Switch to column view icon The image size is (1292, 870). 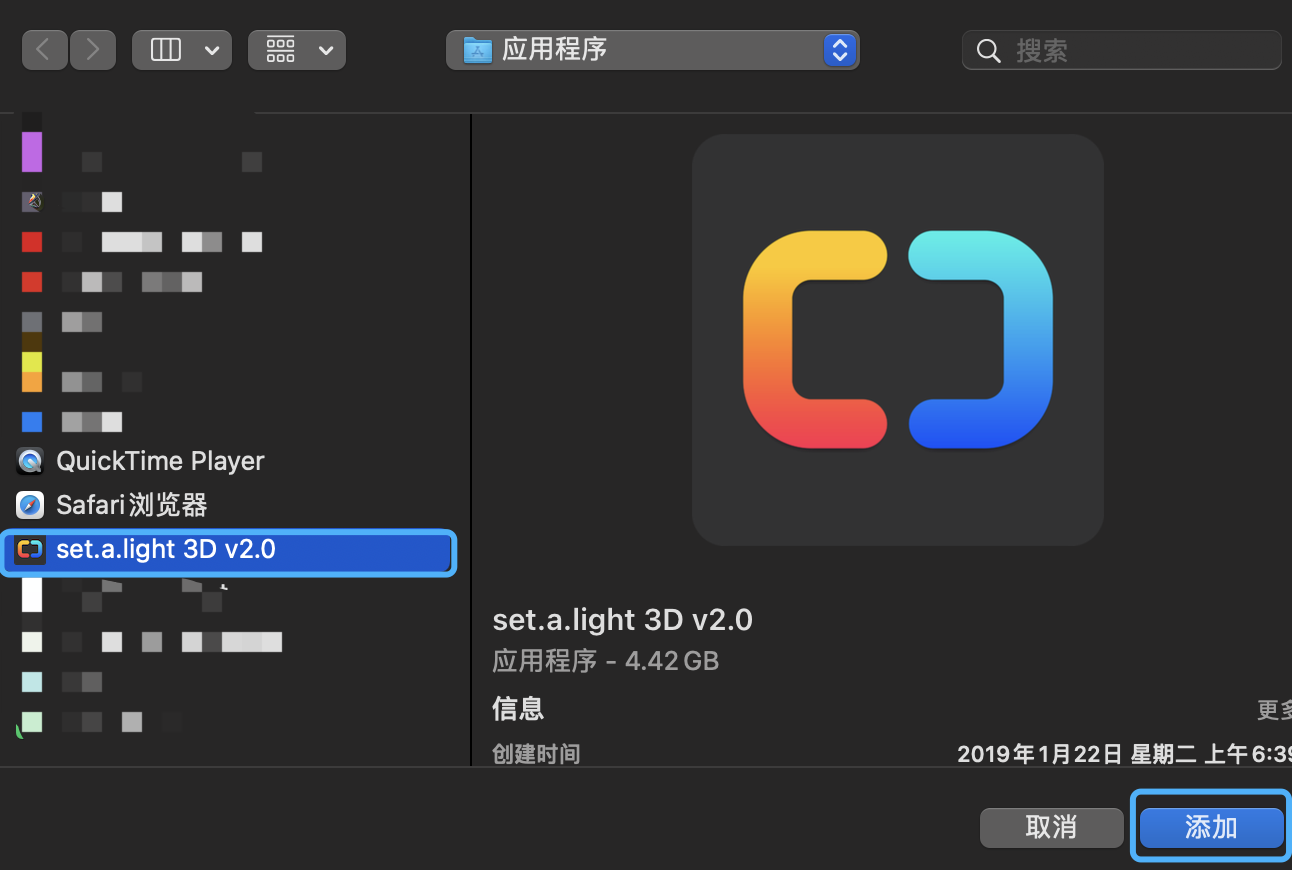click(x=165, y=50)
